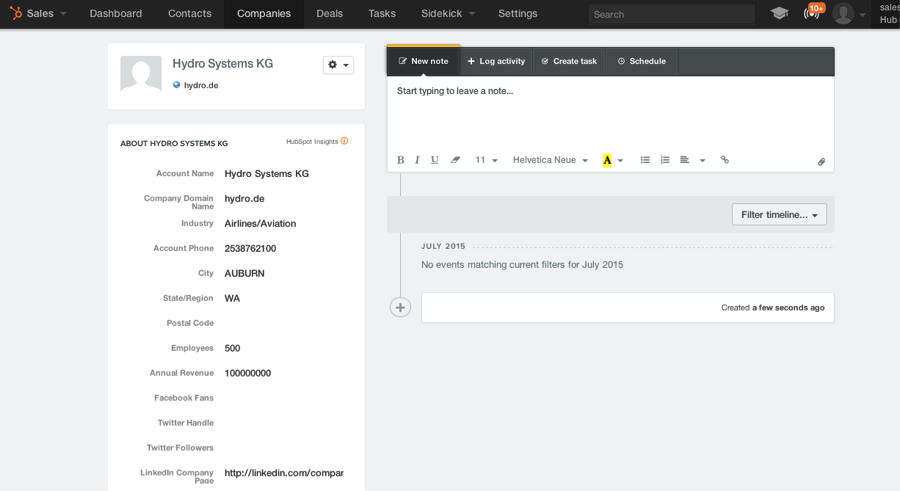Click the company avatar placeholder image
The width and height of the screenshot is (900, 491).
point(141,74)
